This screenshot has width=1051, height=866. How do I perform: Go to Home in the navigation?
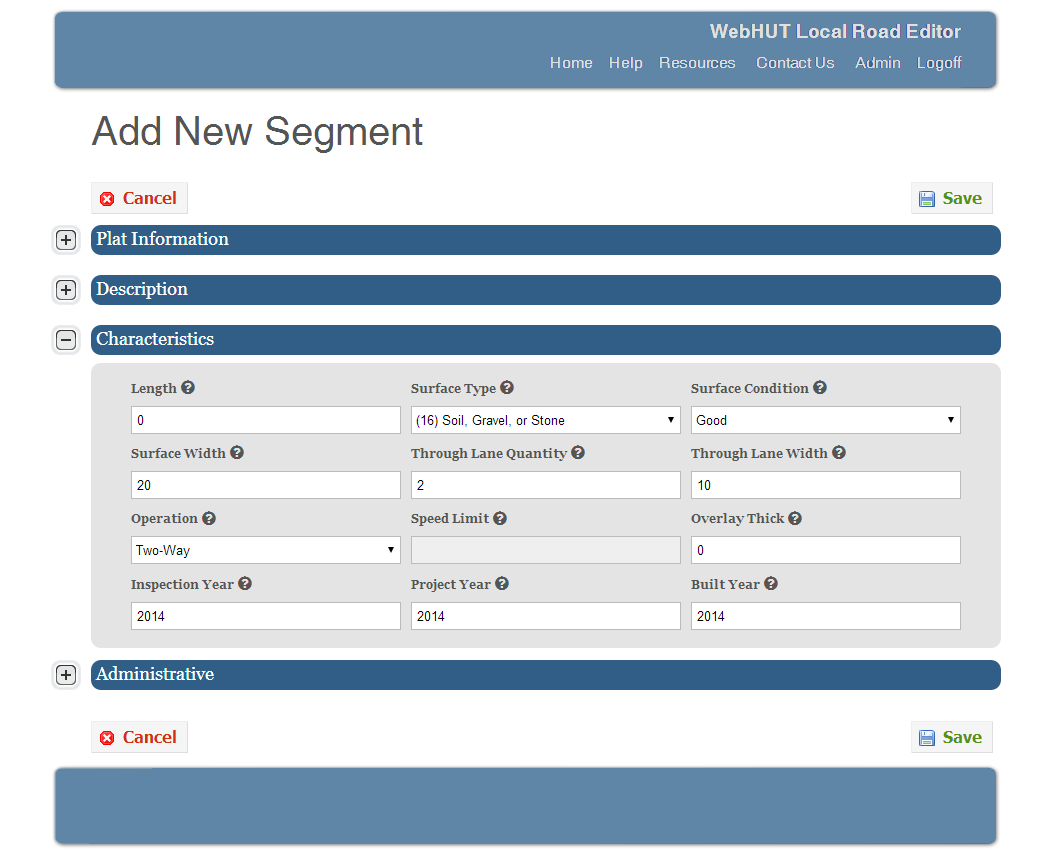[x=571, y=62]
